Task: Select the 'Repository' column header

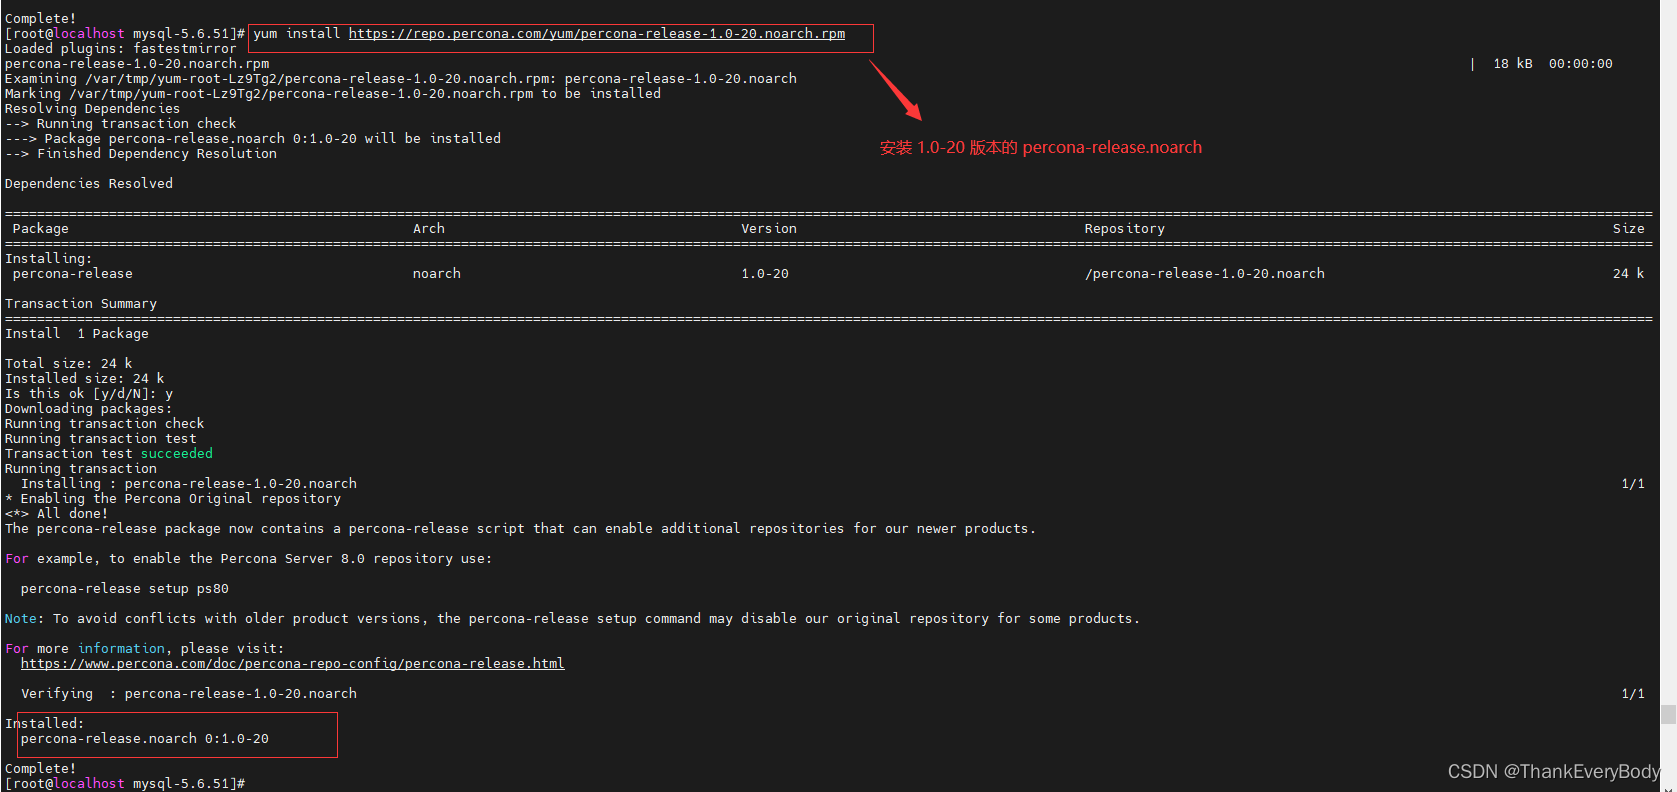Action: (x=1125, y=229)
